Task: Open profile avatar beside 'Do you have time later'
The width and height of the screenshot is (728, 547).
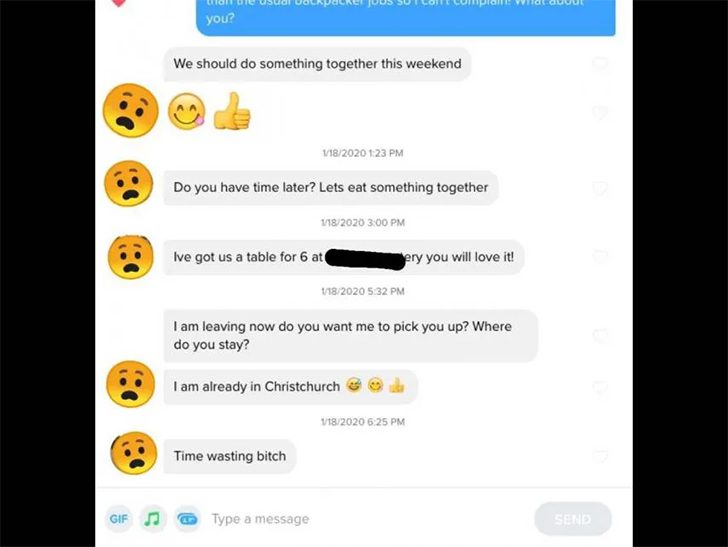Action: [x=129, y=183]
